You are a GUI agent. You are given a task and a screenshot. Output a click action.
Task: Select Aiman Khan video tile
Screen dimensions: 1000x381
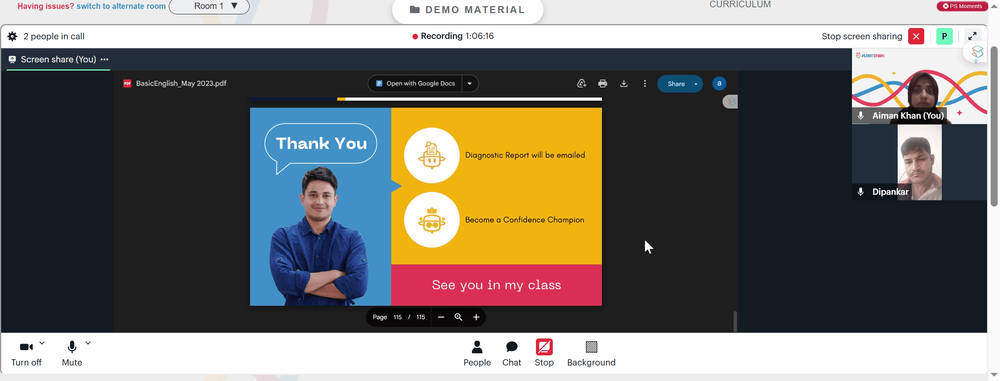[x=919, y=86]
